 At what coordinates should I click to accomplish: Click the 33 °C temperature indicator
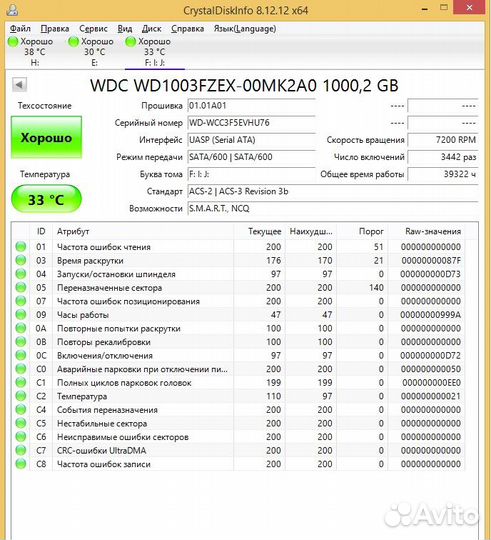tap(46, 199)
